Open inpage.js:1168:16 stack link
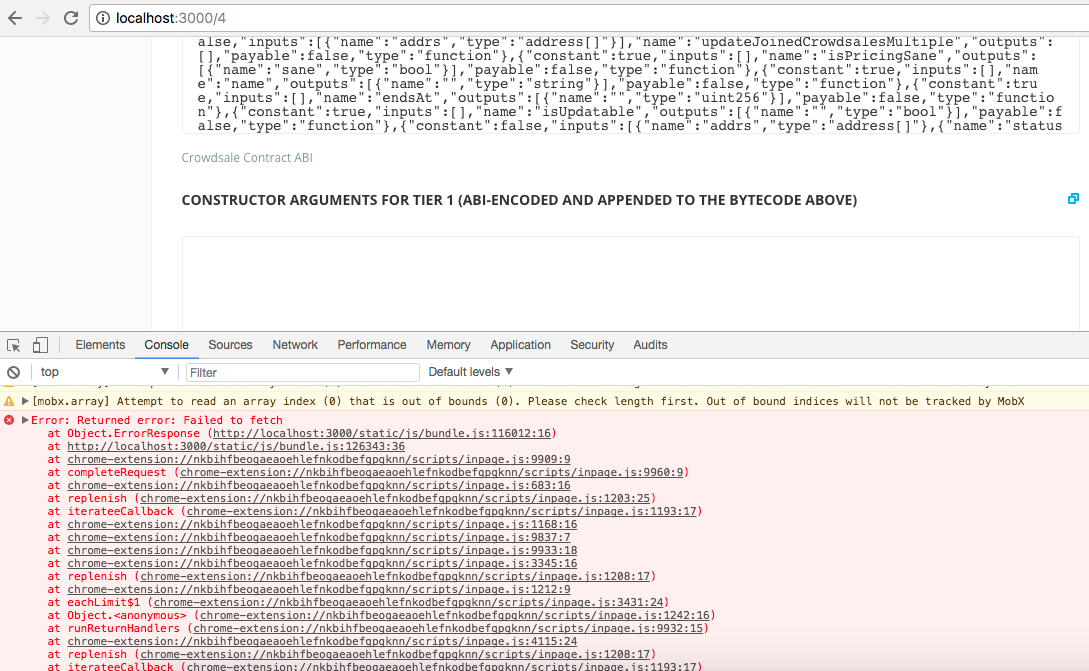Image resolution: width=1089 pixels, height=671 pixels. pos(322,524)
